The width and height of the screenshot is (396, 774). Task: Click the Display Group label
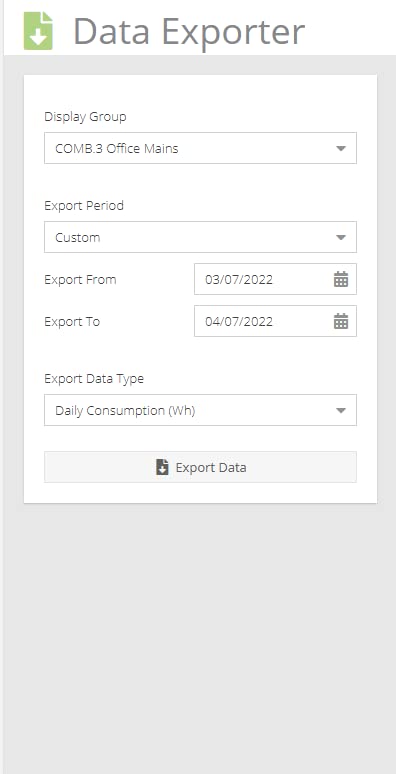[85, 117]
